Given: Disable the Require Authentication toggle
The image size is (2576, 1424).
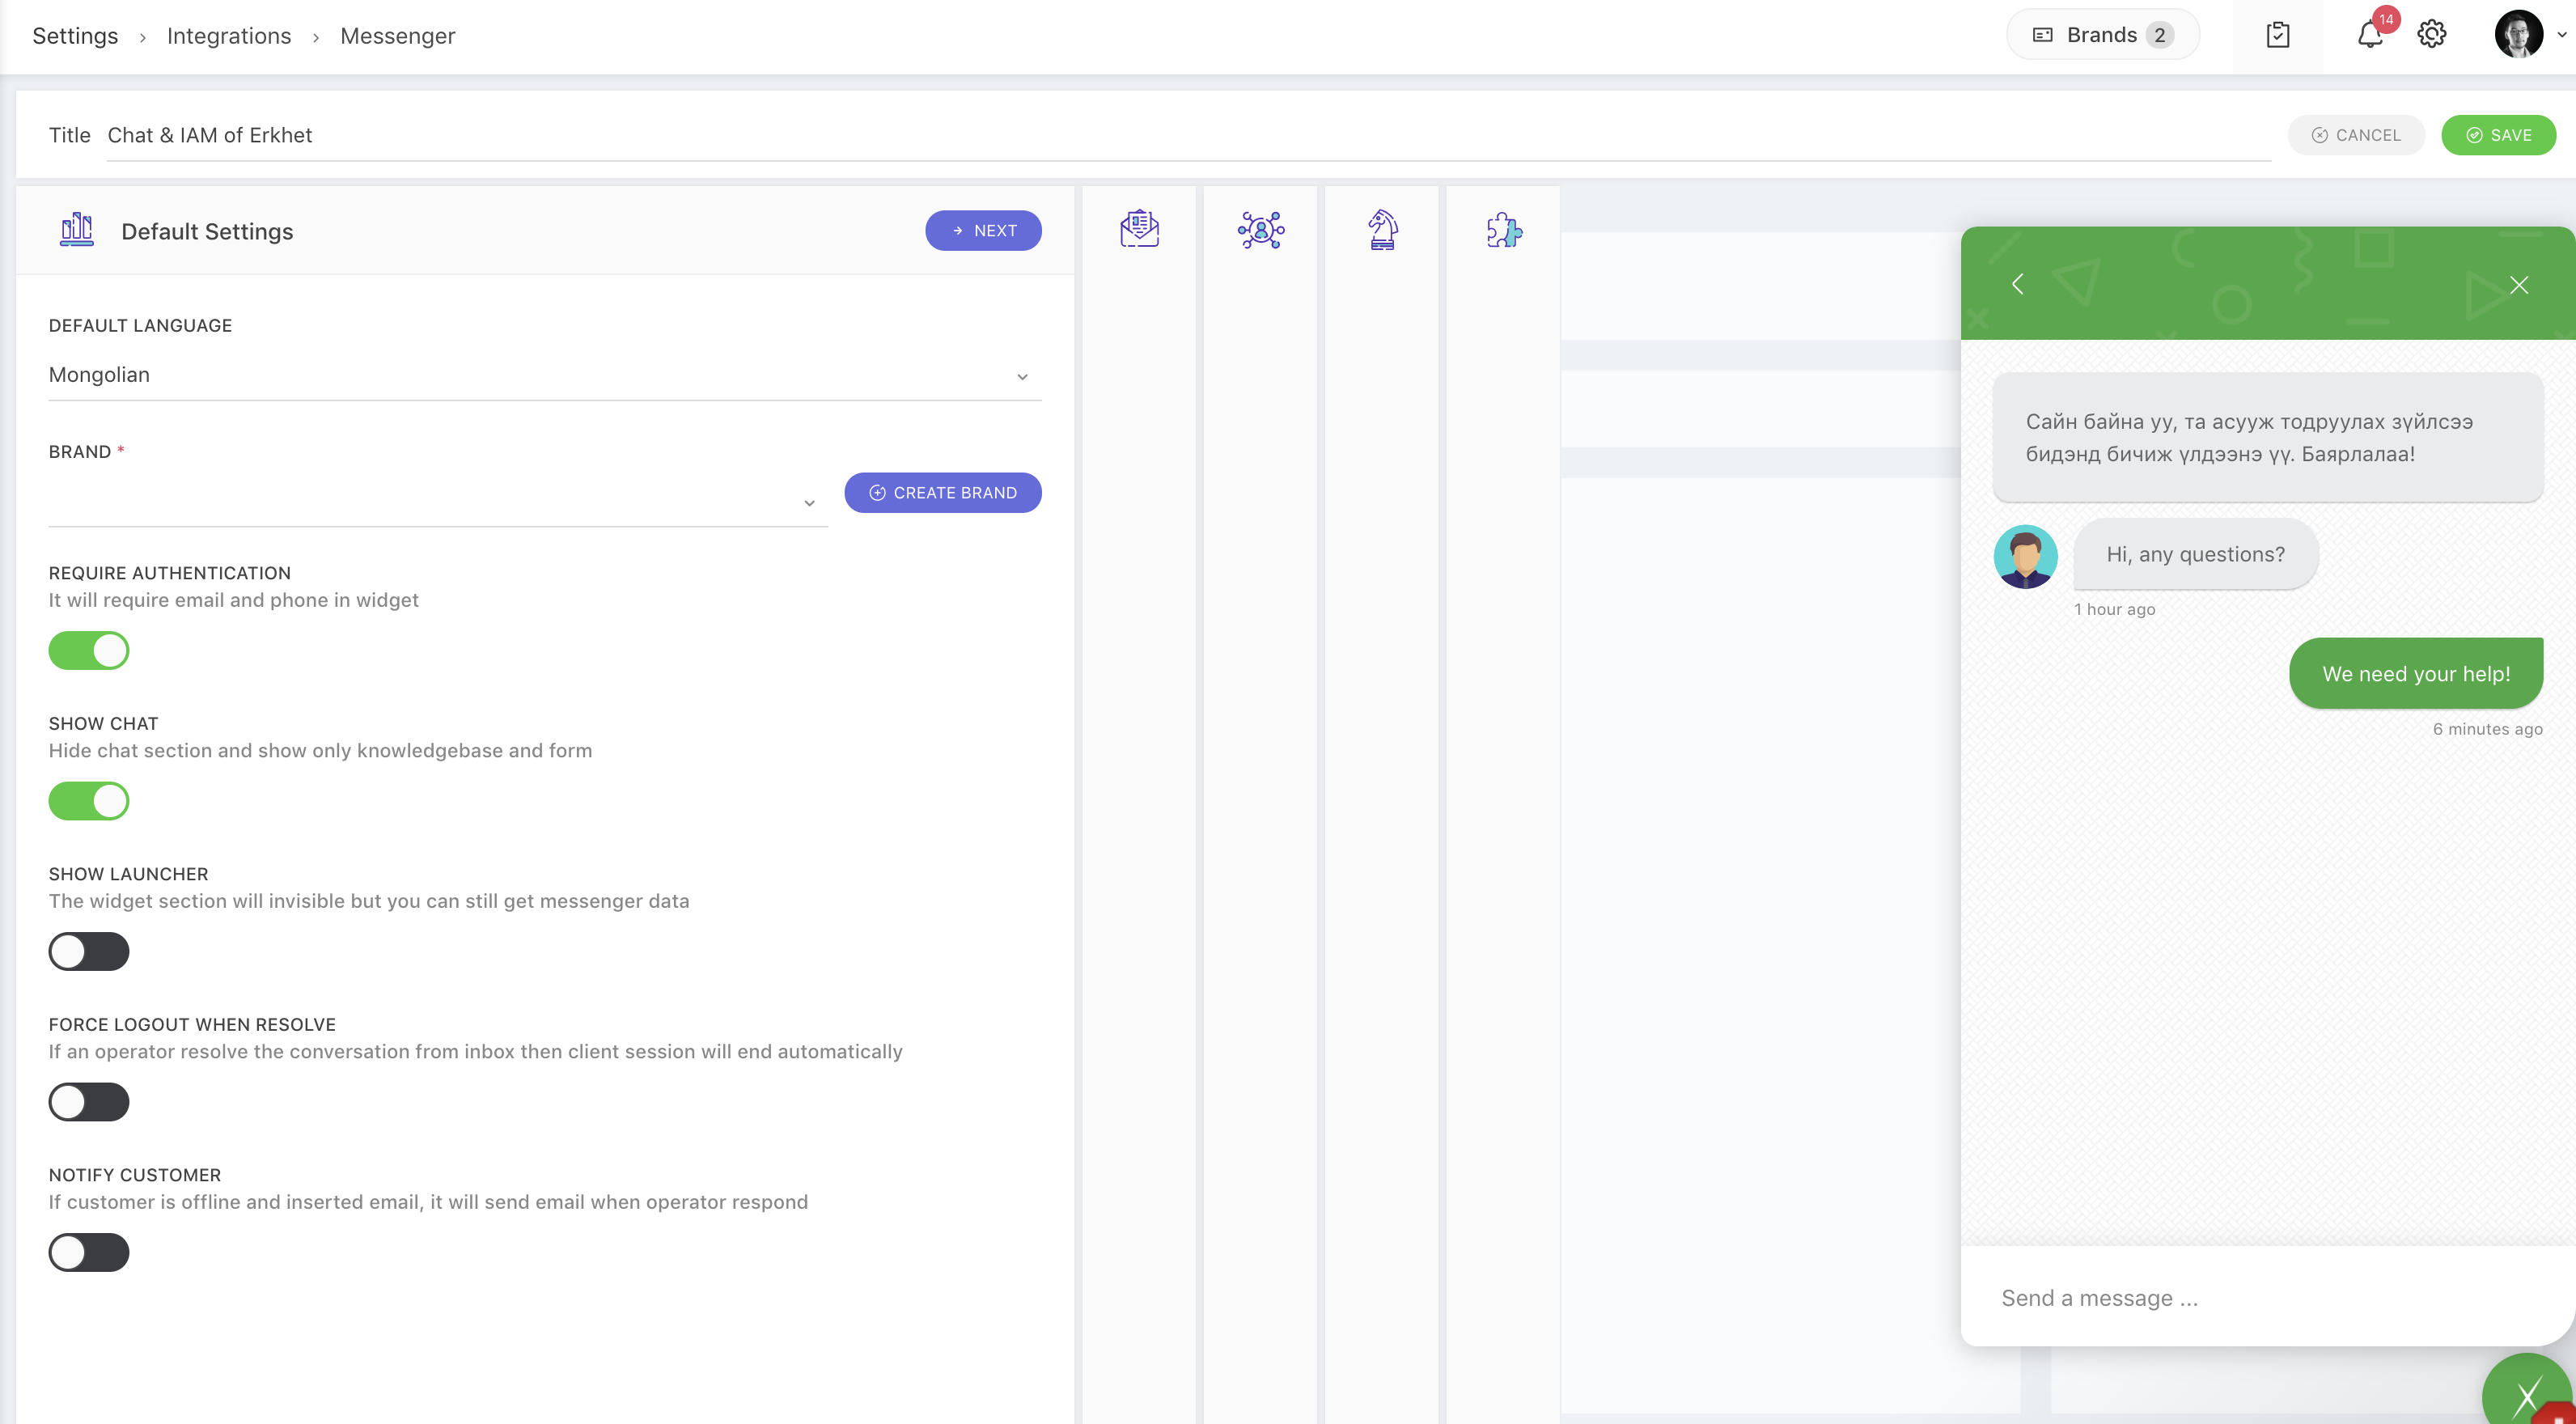Looking at the screenshot, I should [x=89, y=650].
